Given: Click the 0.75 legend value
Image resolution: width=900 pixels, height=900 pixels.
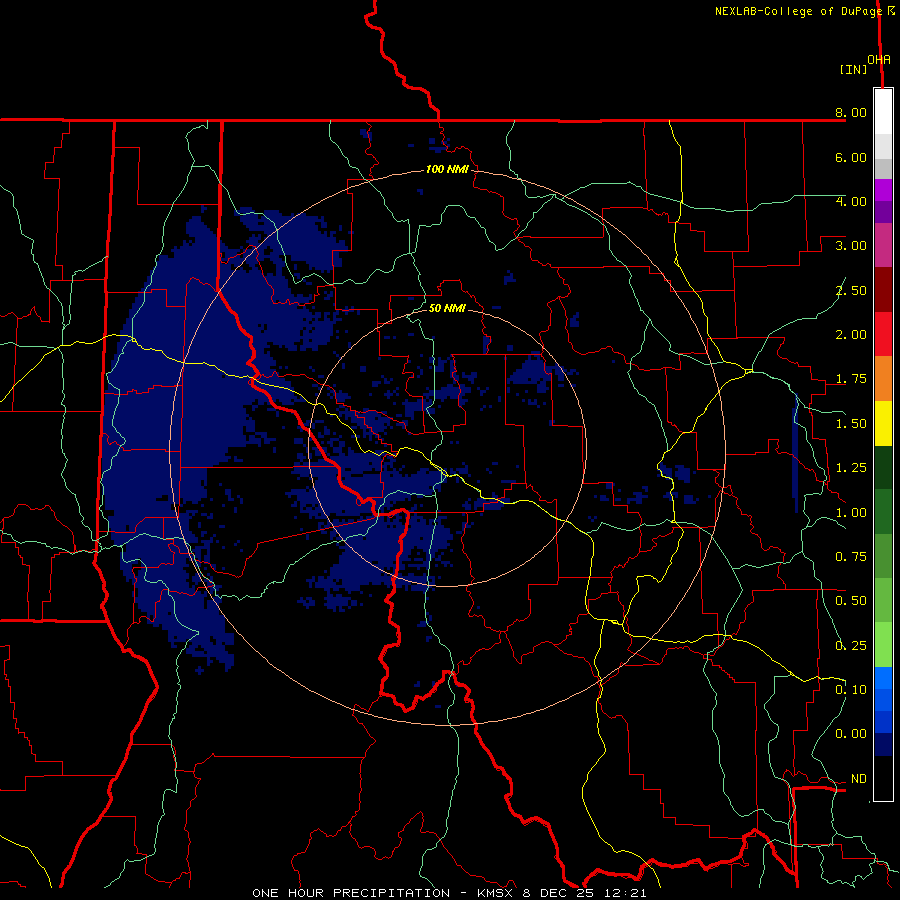Looking at the screenshot, I should (x=851, y=557).
